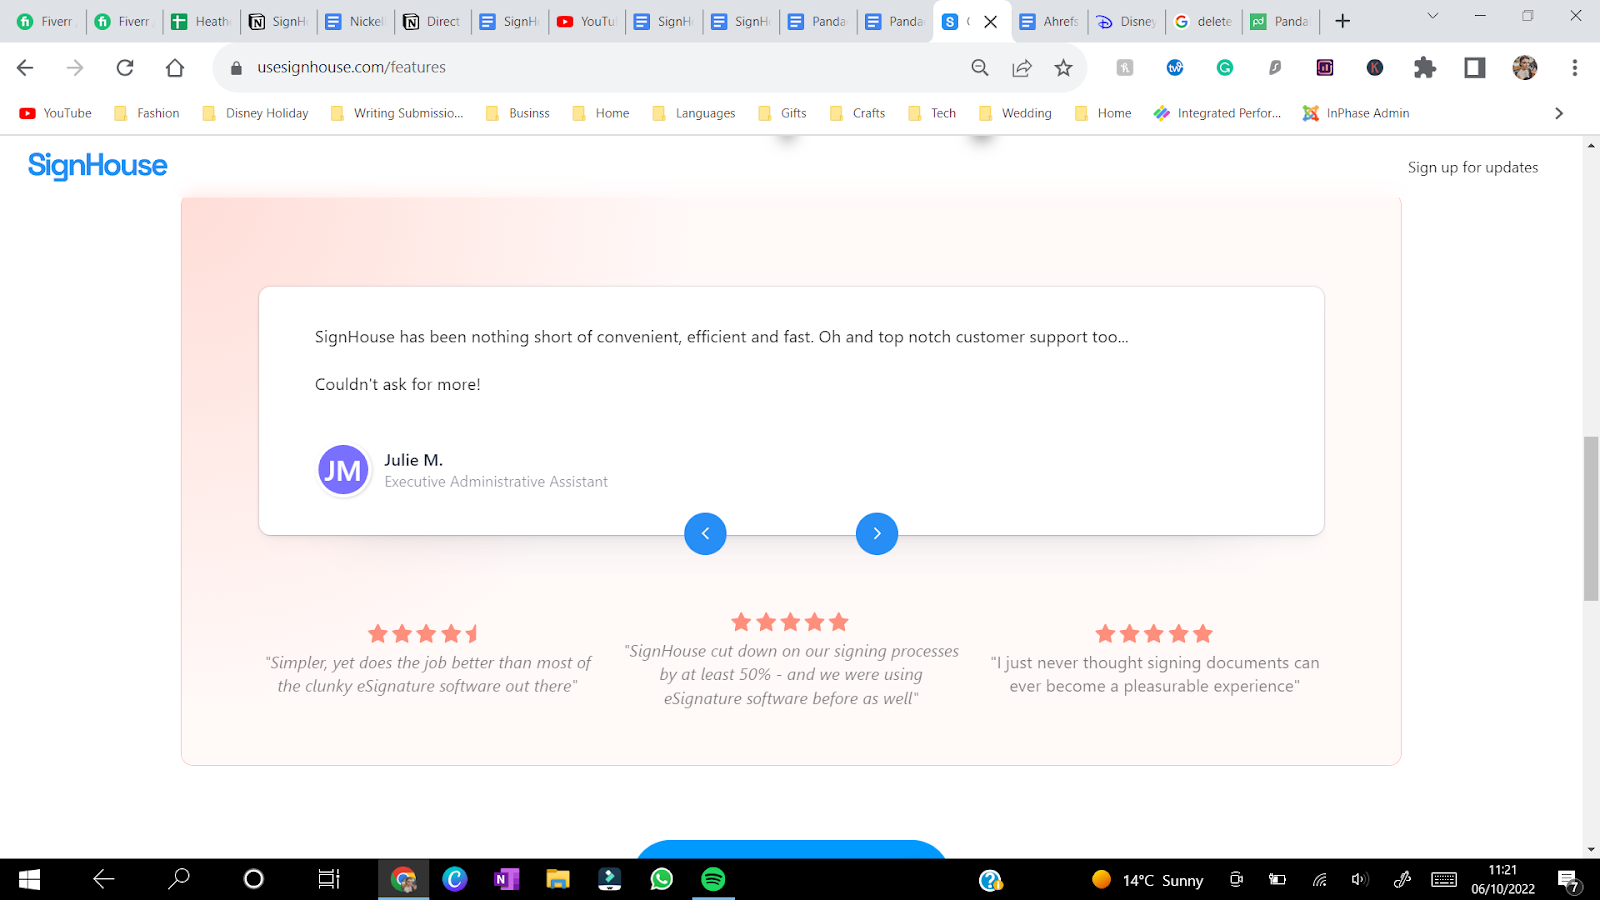Open a new browser tab
This screenshot has height=900, width=1600.
tap(1343, 21)
